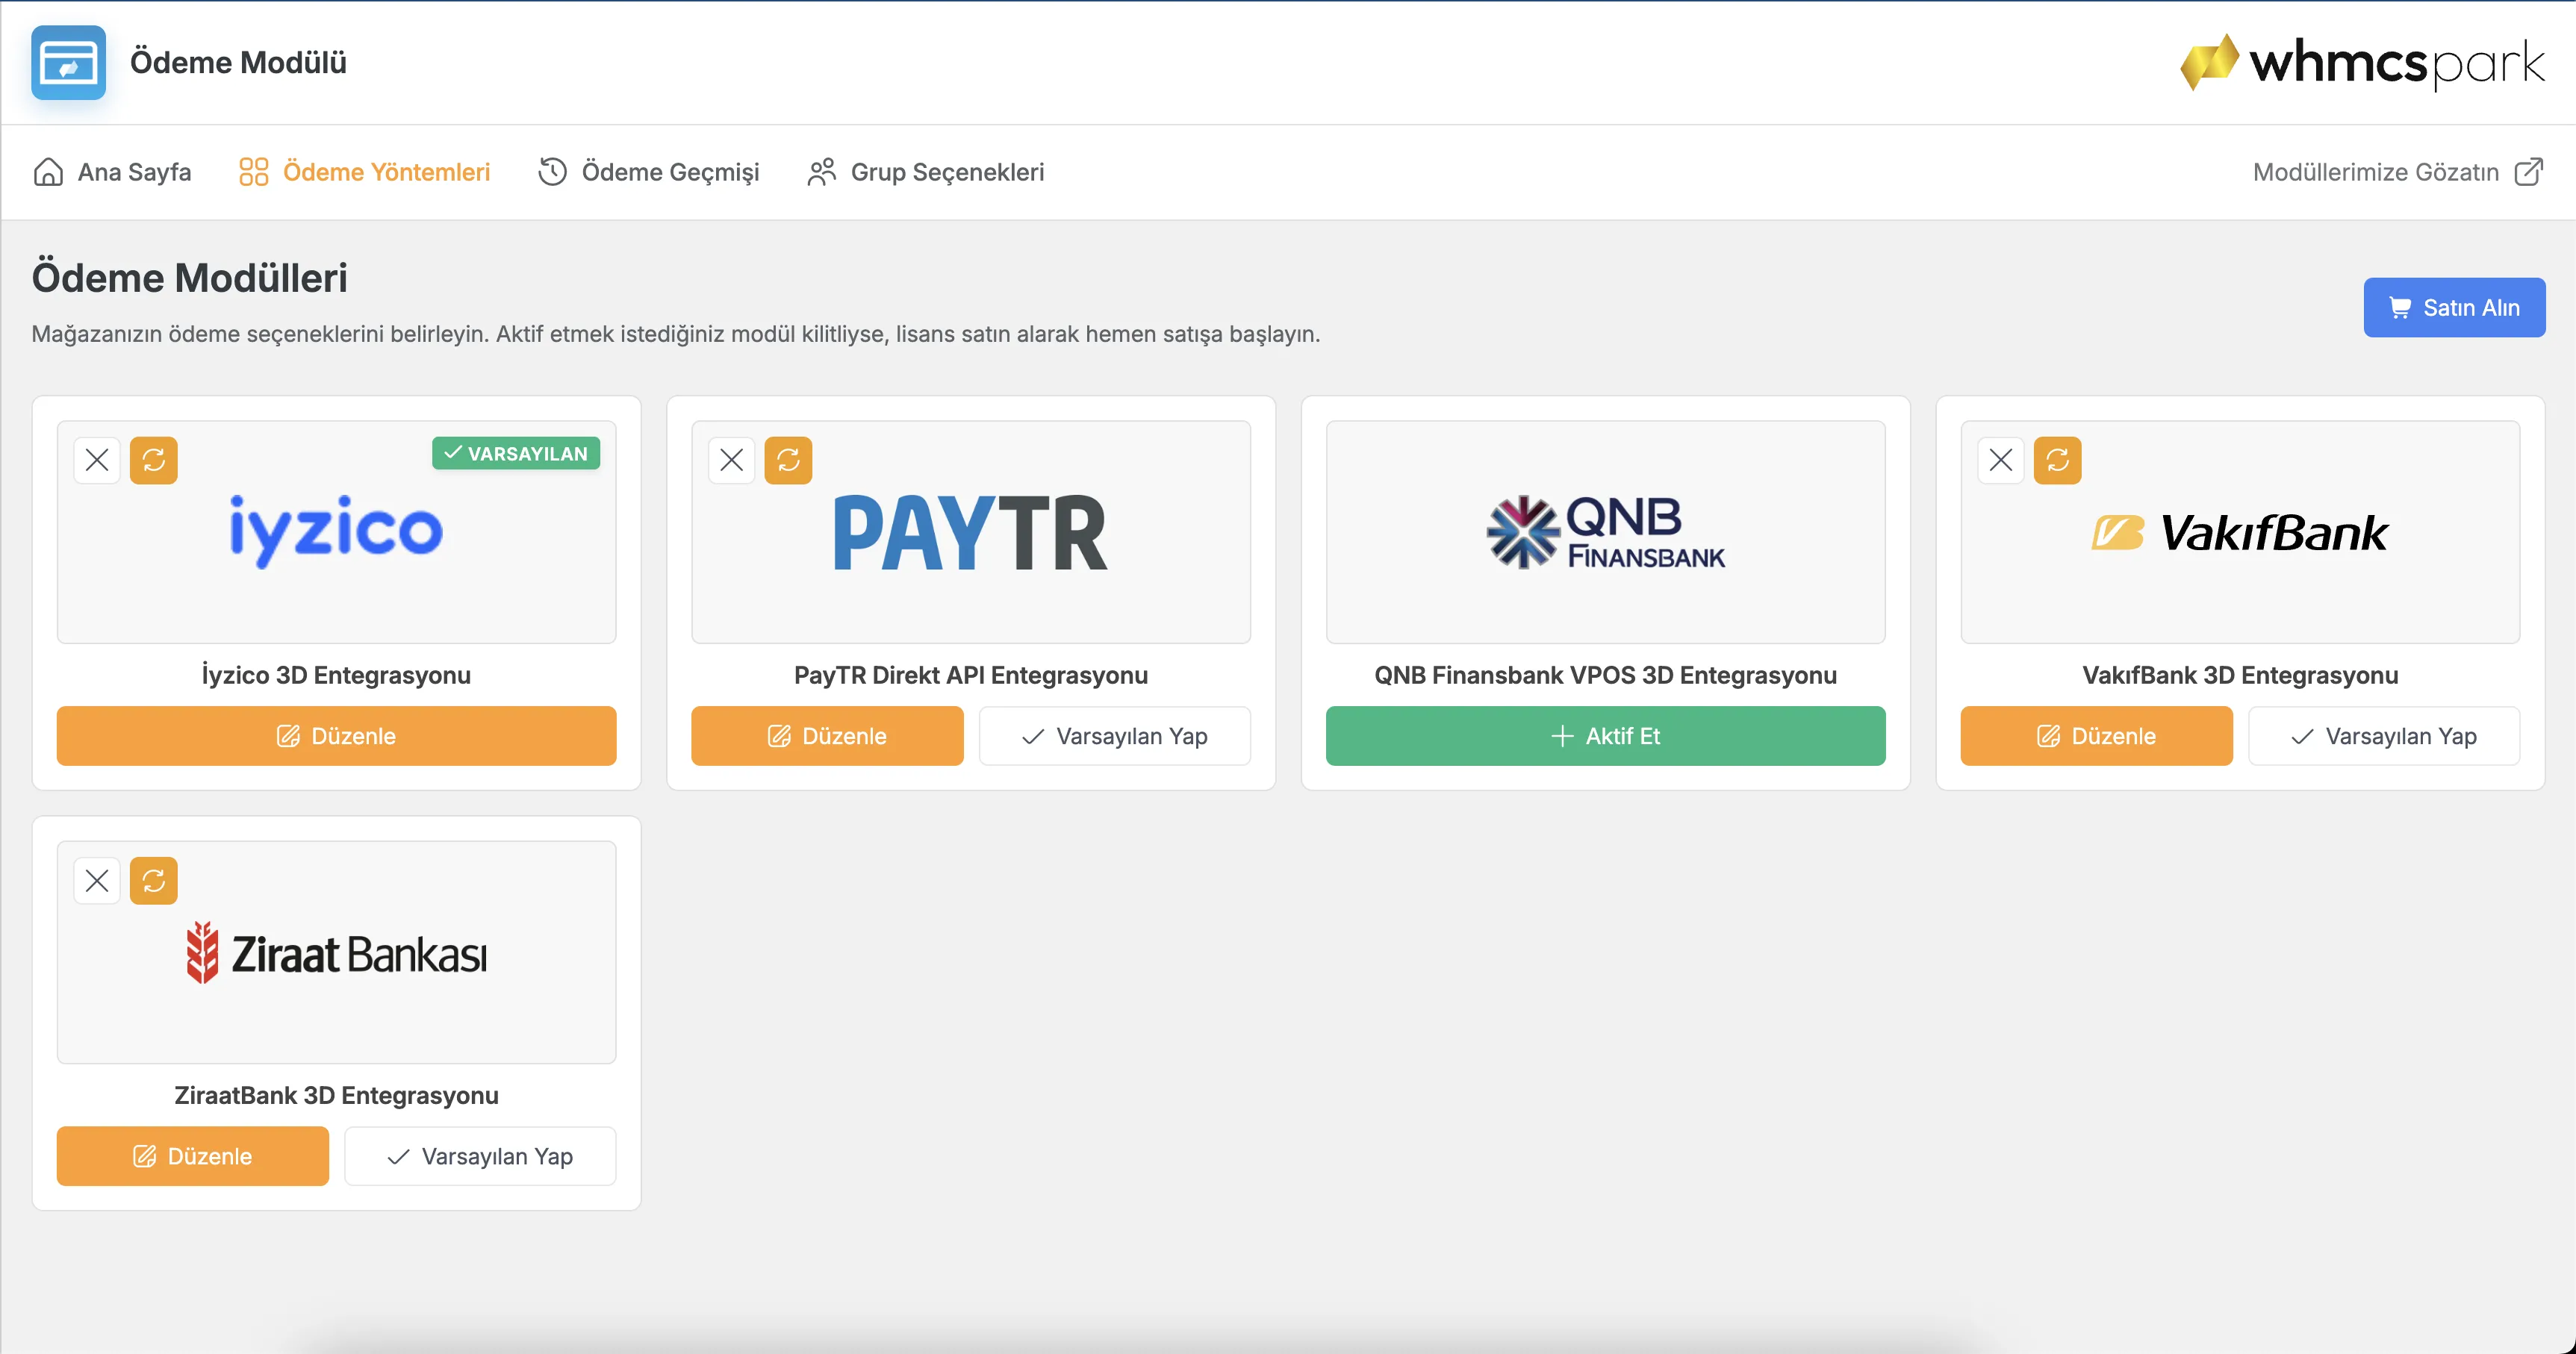Set PayTR as the default method
The image size is (2576, 1354).
1115,736
